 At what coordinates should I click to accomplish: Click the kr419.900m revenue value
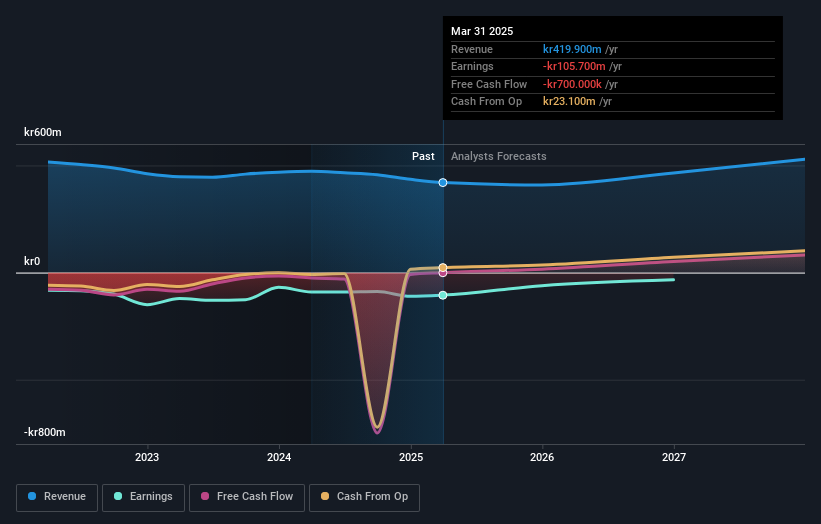(572, 49)
